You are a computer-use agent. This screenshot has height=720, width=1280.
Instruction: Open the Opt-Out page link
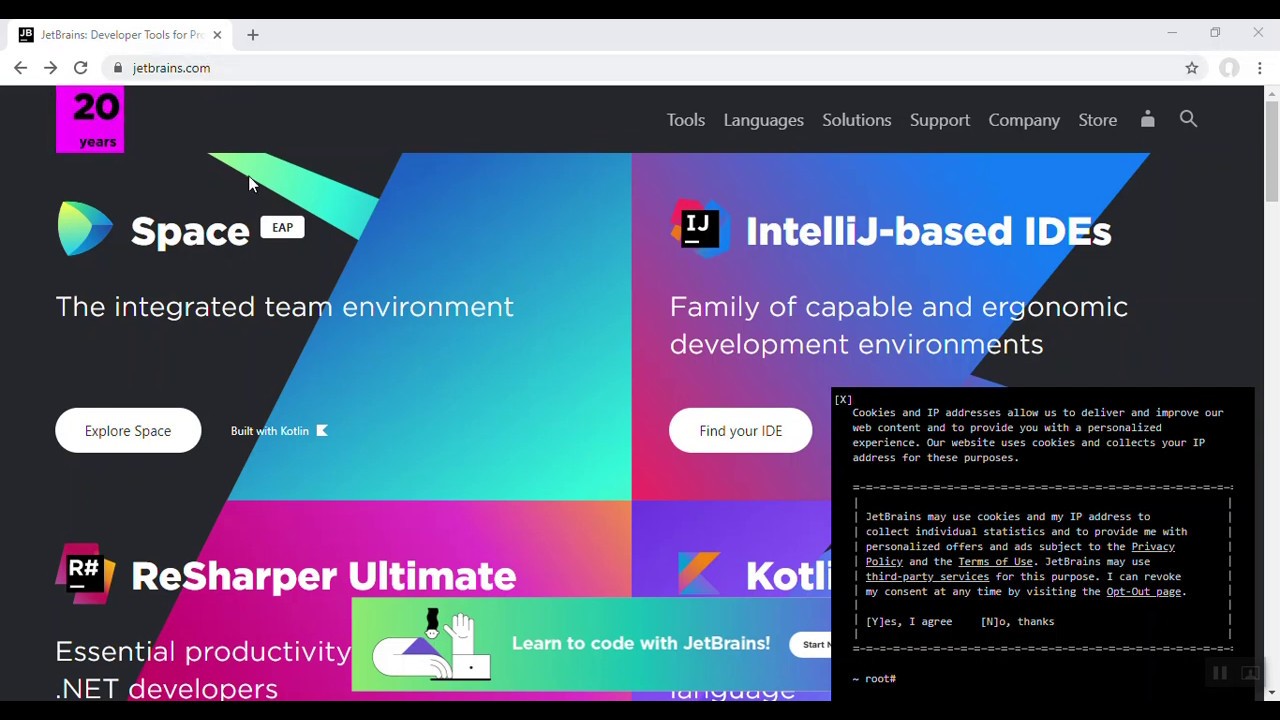[x=1144, y=592]
